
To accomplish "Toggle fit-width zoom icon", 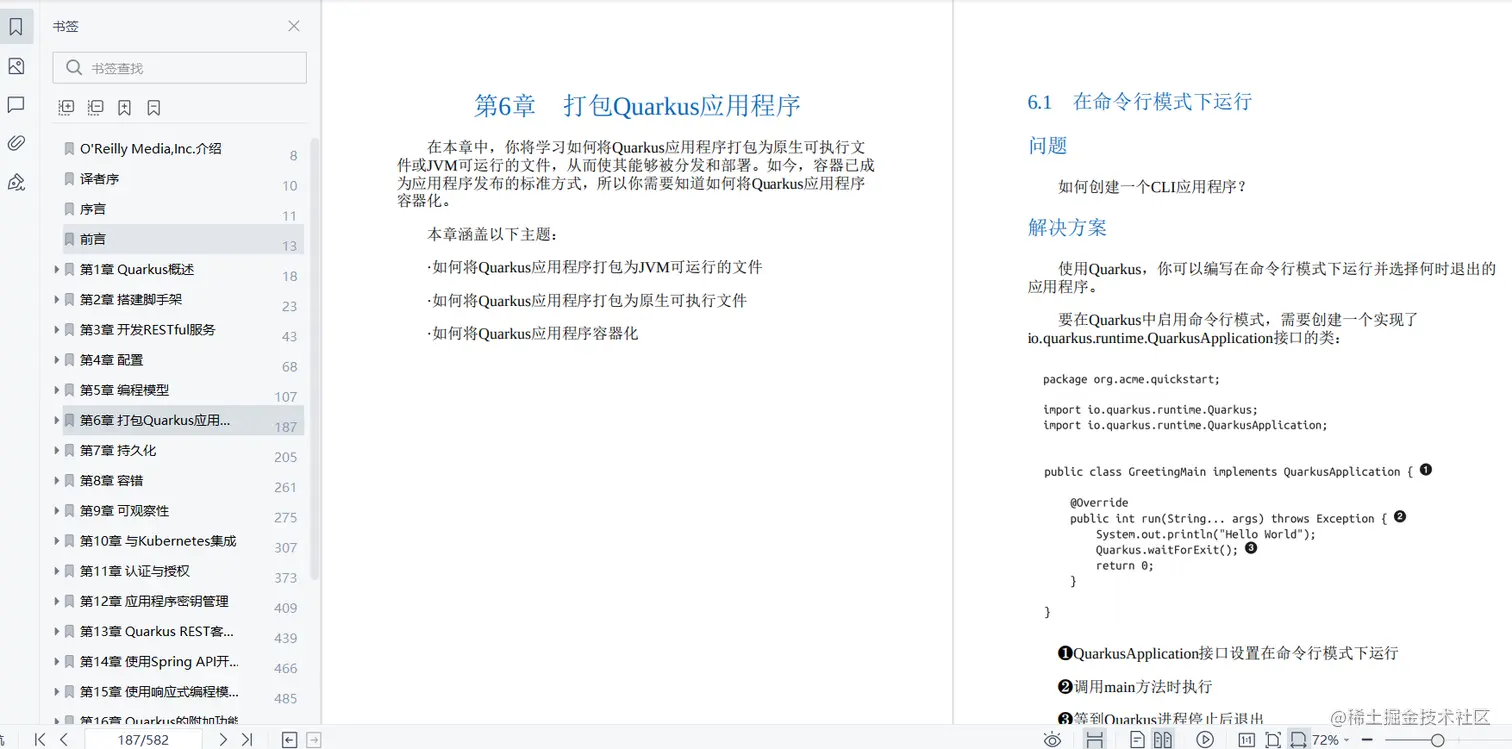I will click(1298, 740).
